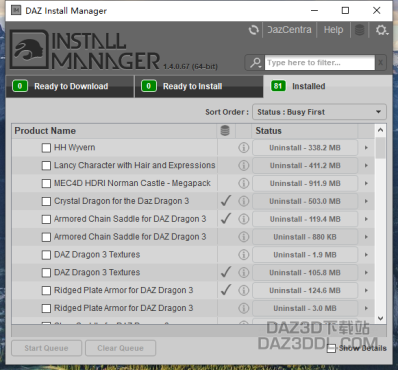Show info for Lancy Character

tap(244, 165)
